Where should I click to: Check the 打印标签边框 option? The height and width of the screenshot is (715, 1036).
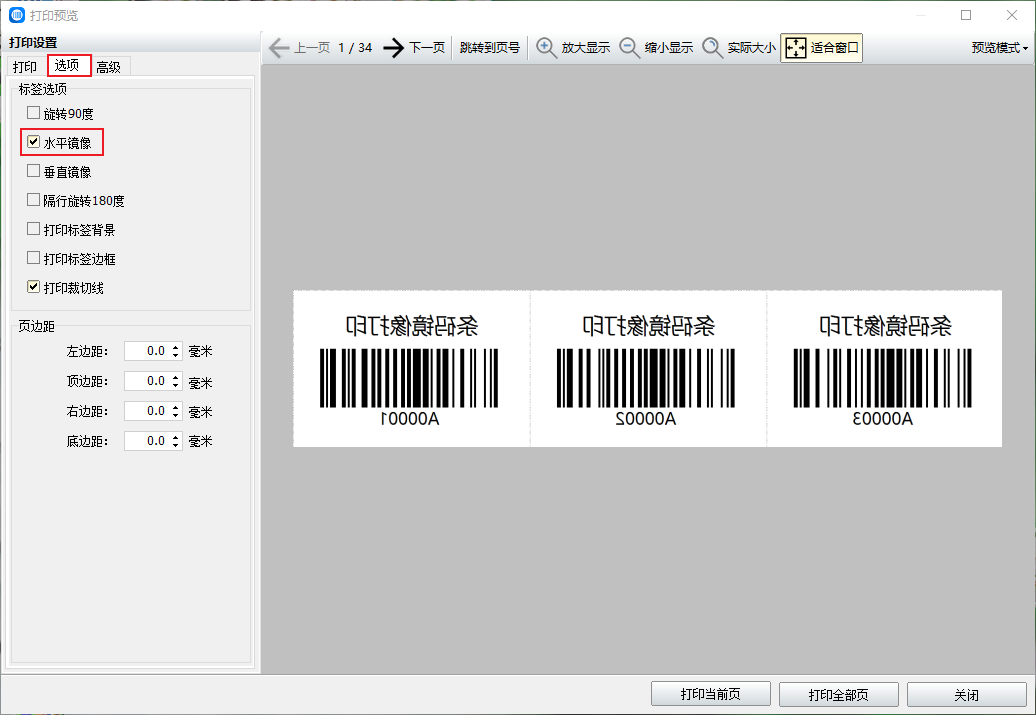(x=33, y=258)
